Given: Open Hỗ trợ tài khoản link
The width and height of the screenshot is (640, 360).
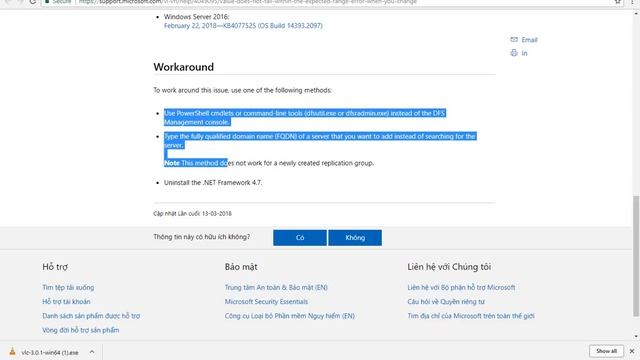Looking at the screenshot, I should click(x=67, y=302).
